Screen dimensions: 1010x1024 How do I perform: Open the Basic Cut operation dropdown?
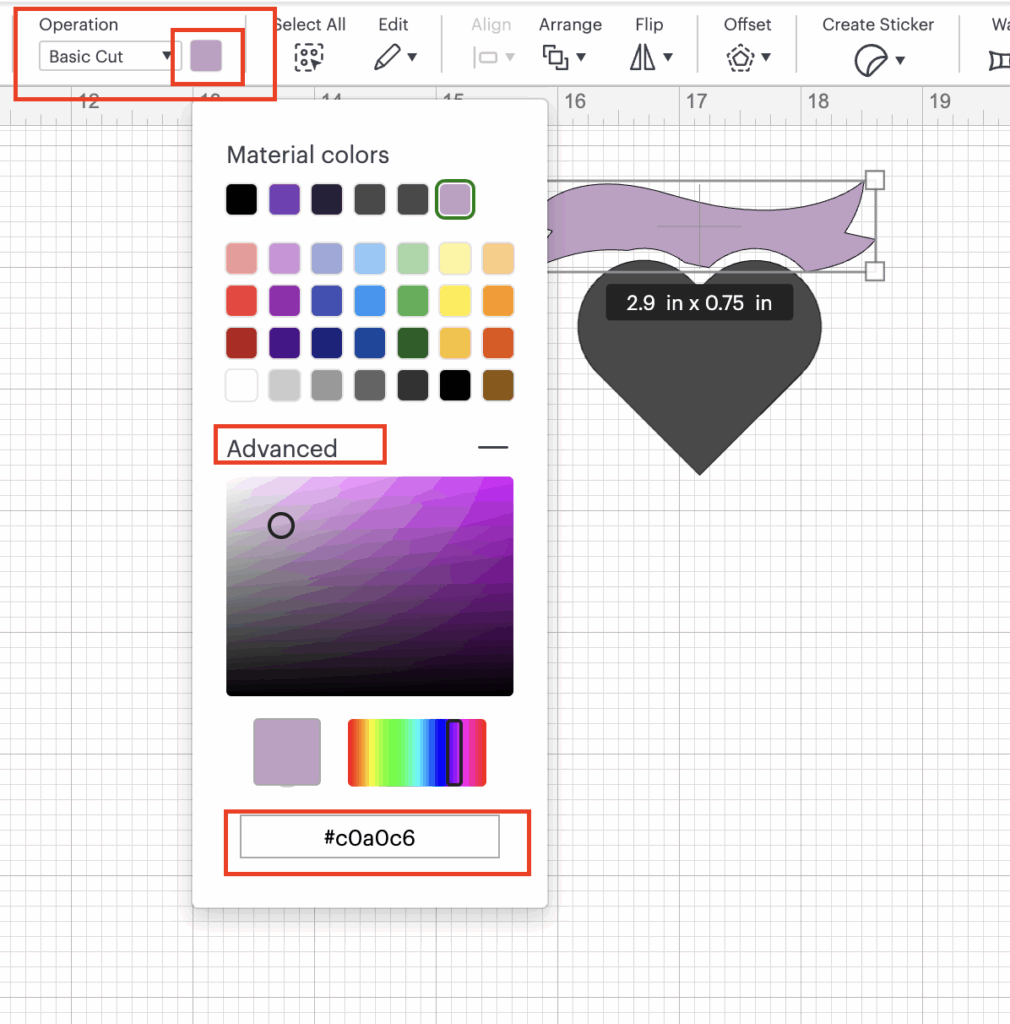point(108,56)
